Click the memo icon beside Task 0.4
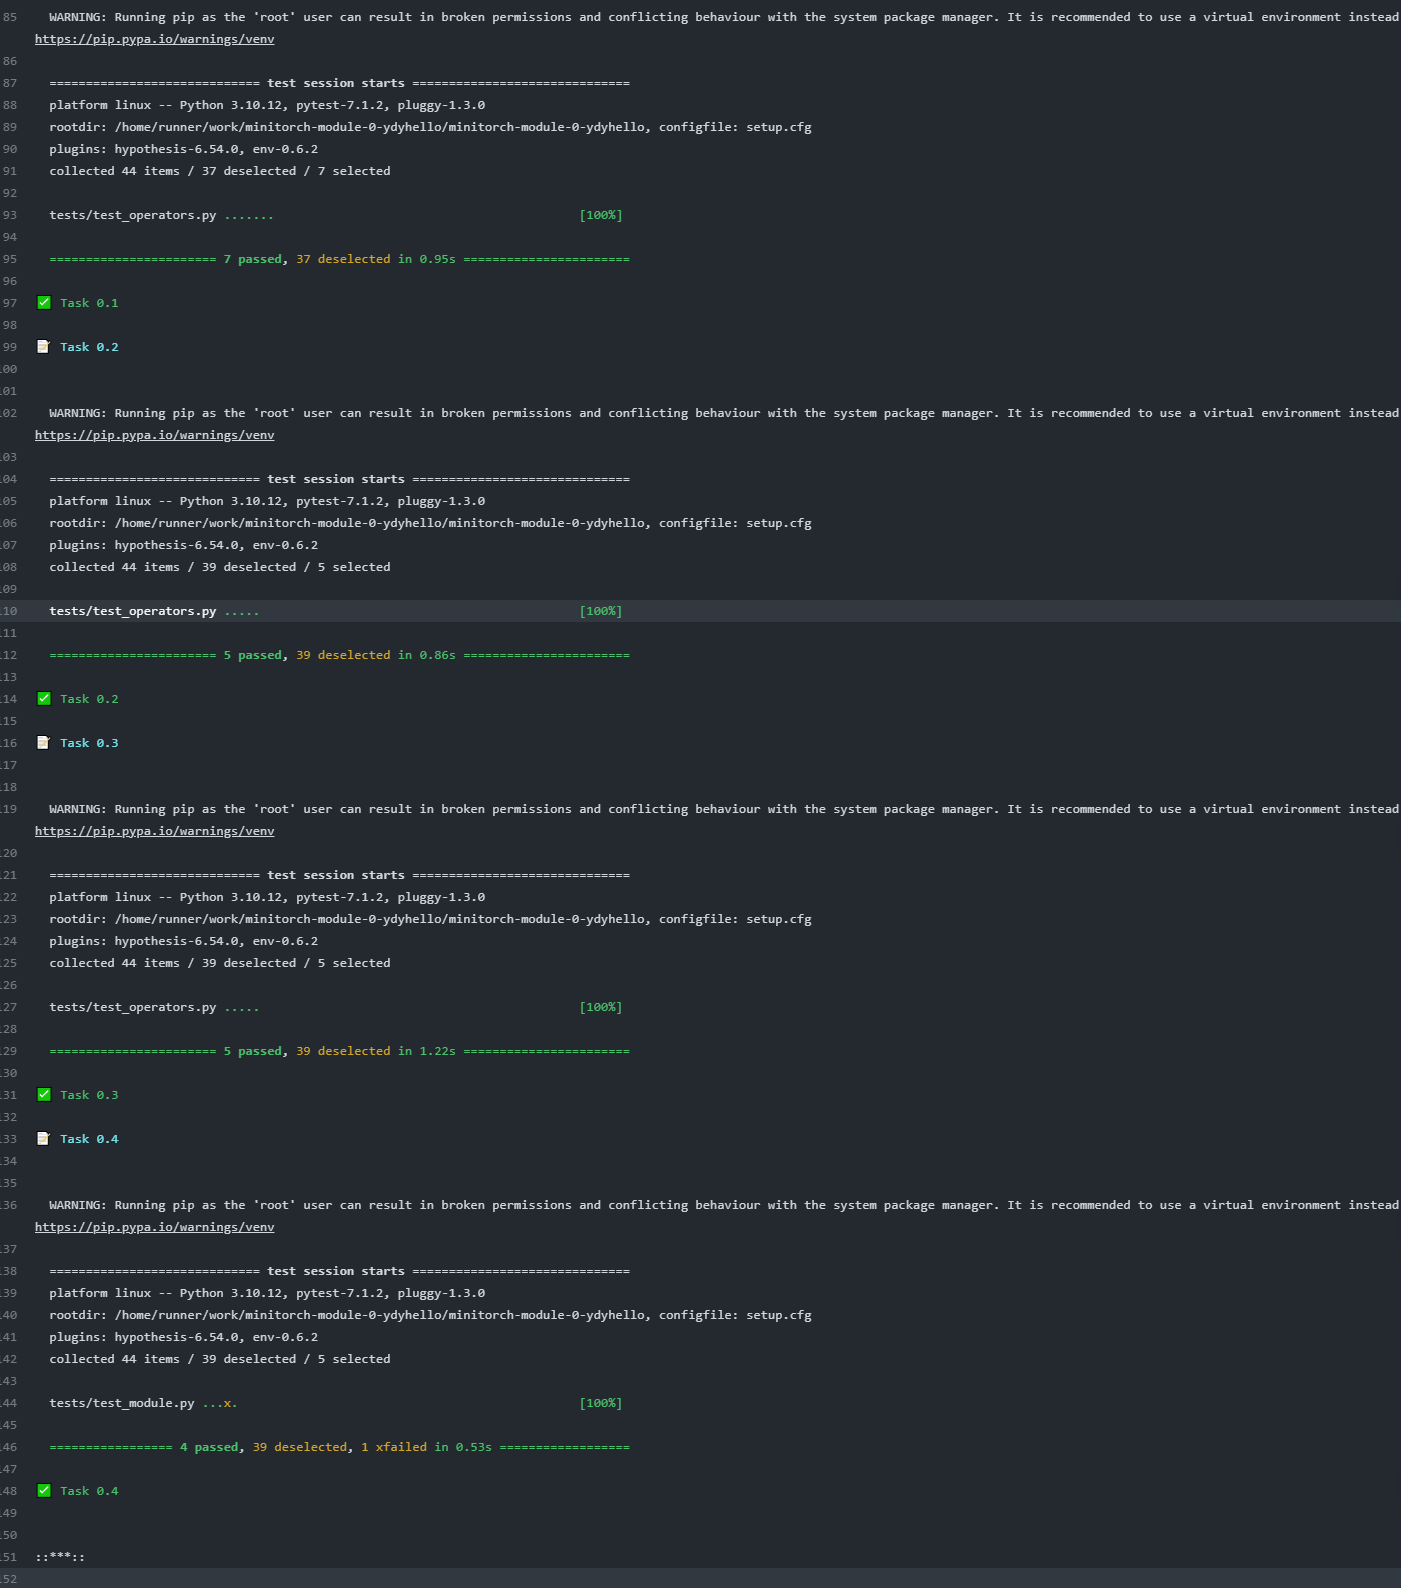This screenshot has width=1401, height=1588. pyautogui.click(x=44, y=1139)
